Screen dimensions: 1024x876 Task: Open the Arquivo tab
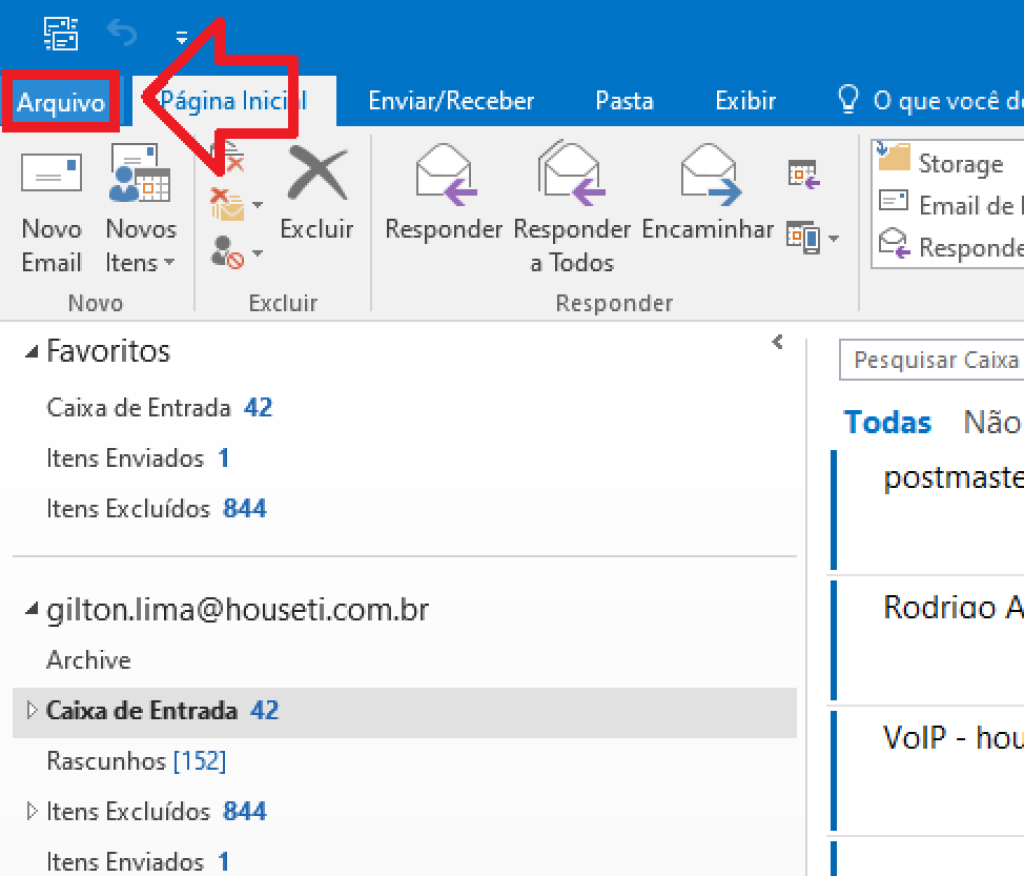click(61, 102)
